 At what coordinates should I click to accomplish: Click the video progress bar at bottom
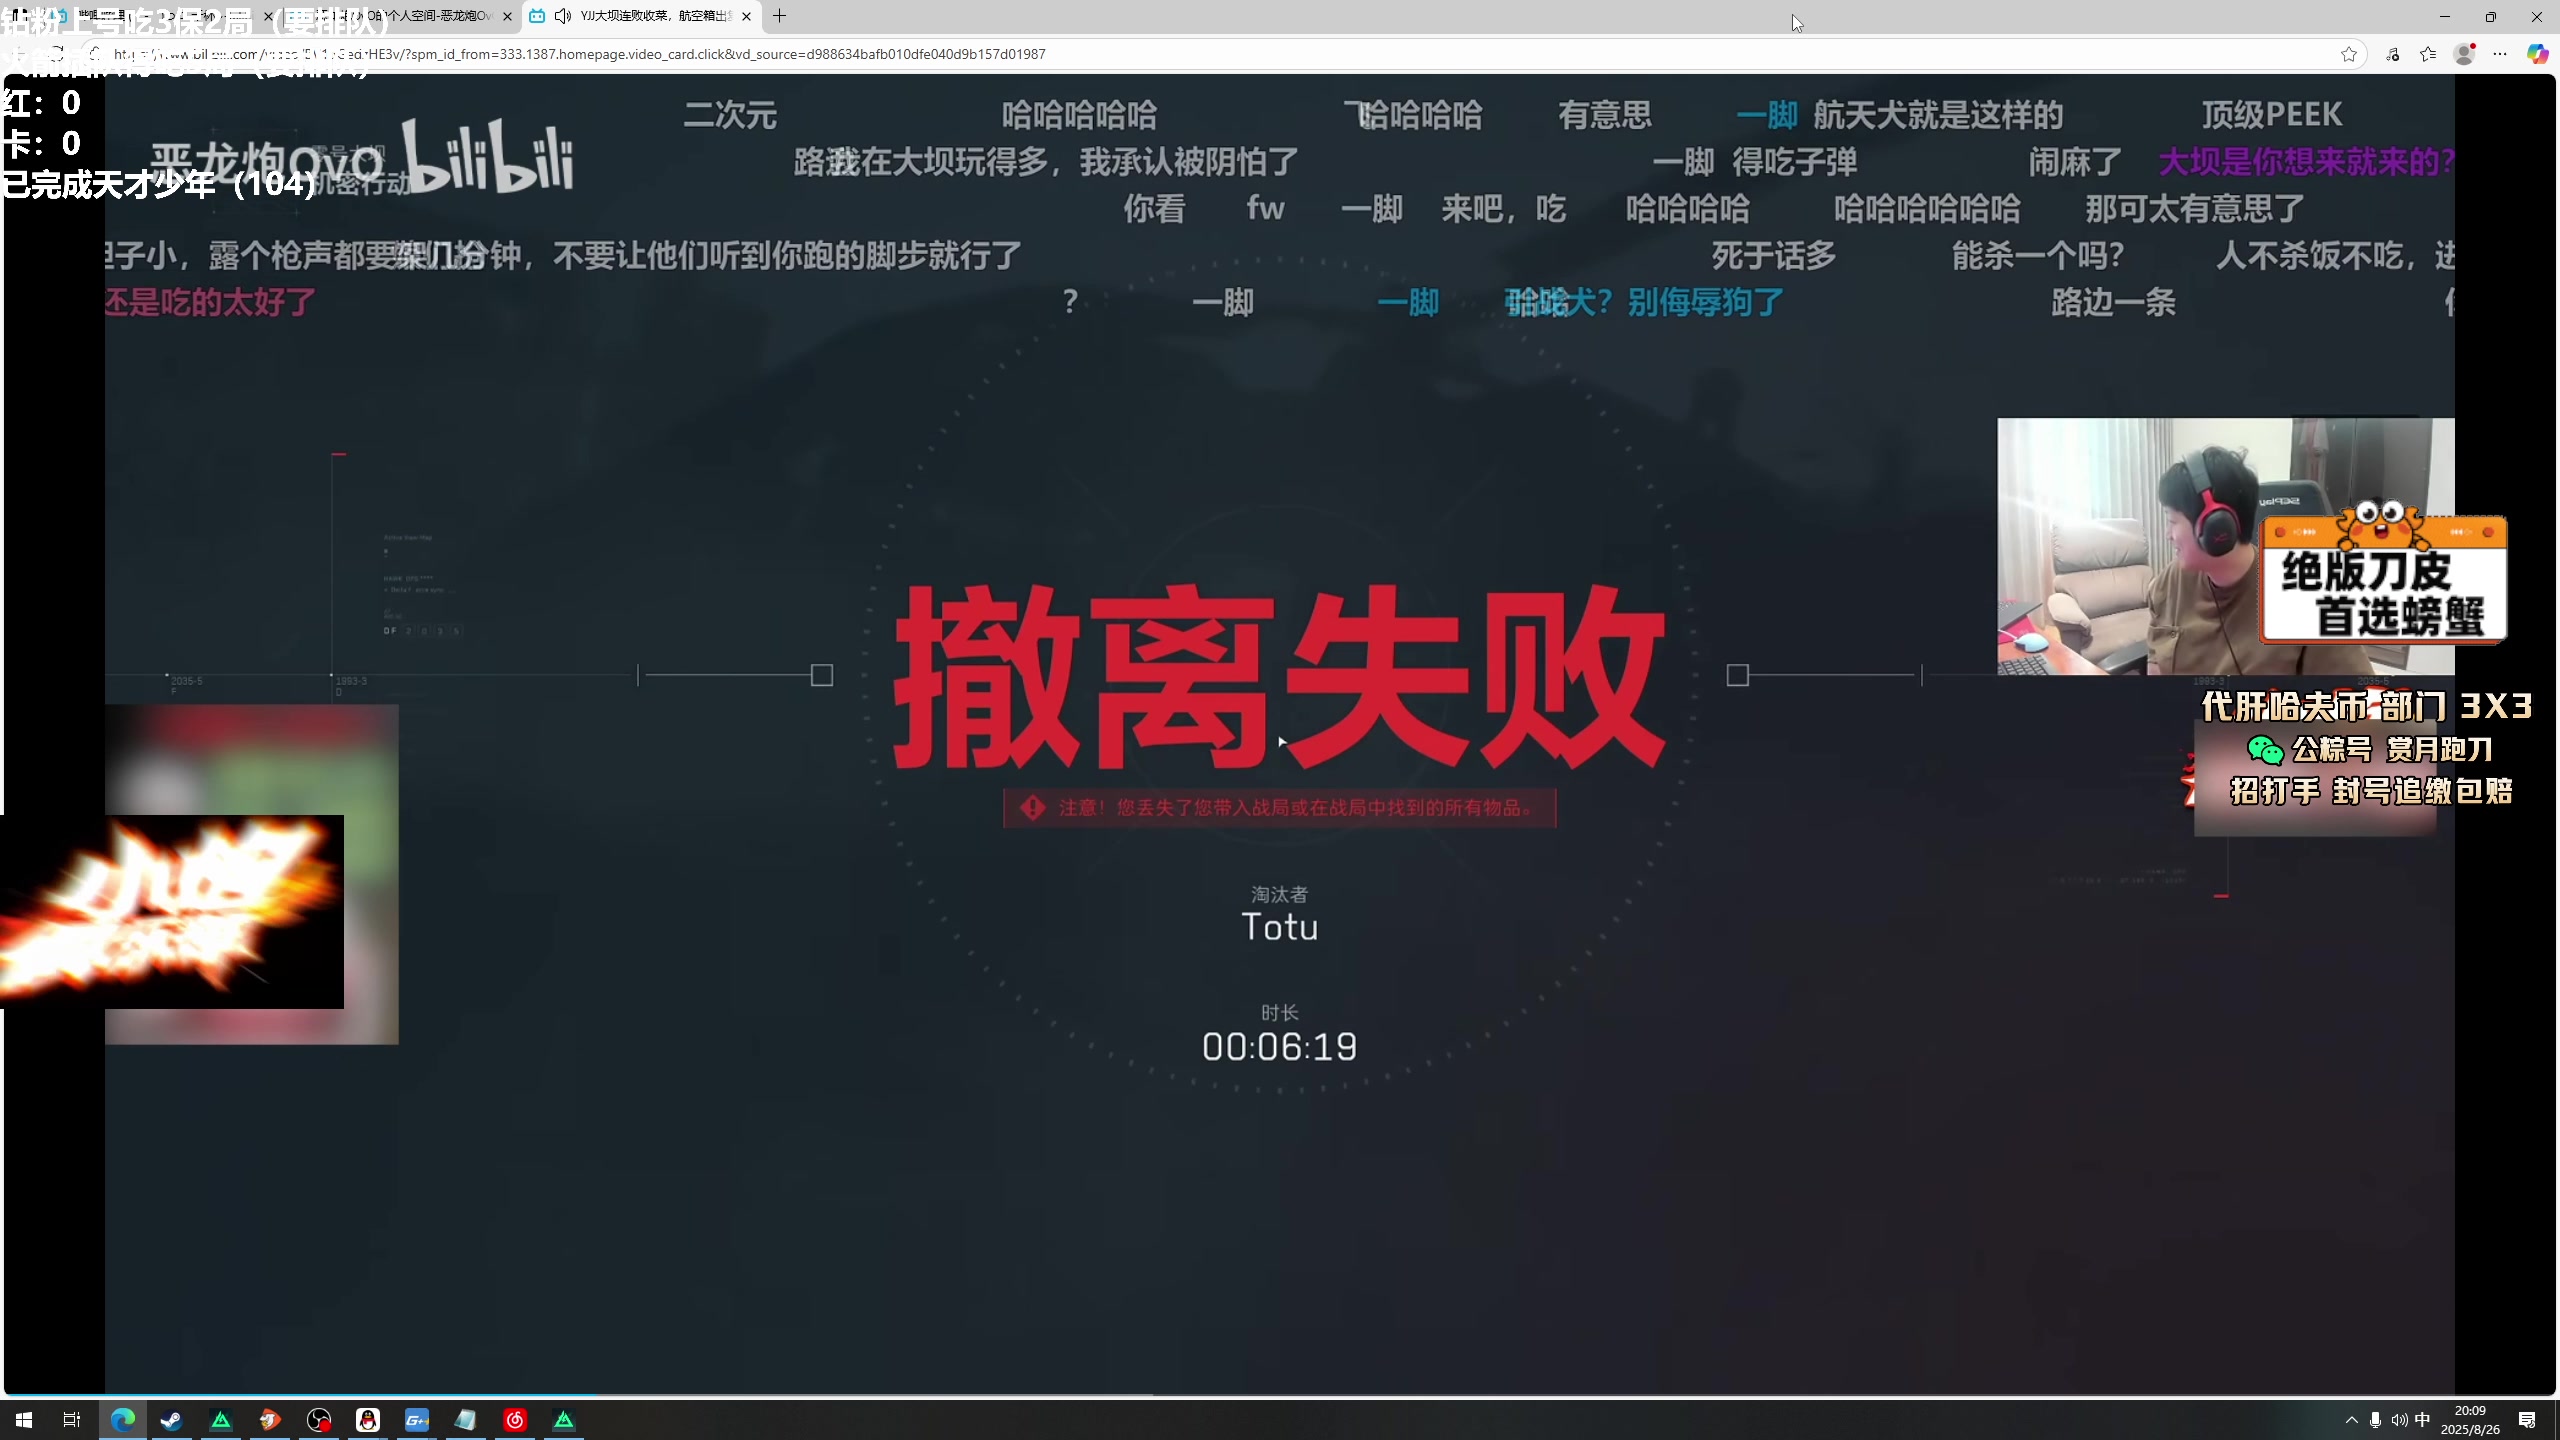click(1280, 1394)
